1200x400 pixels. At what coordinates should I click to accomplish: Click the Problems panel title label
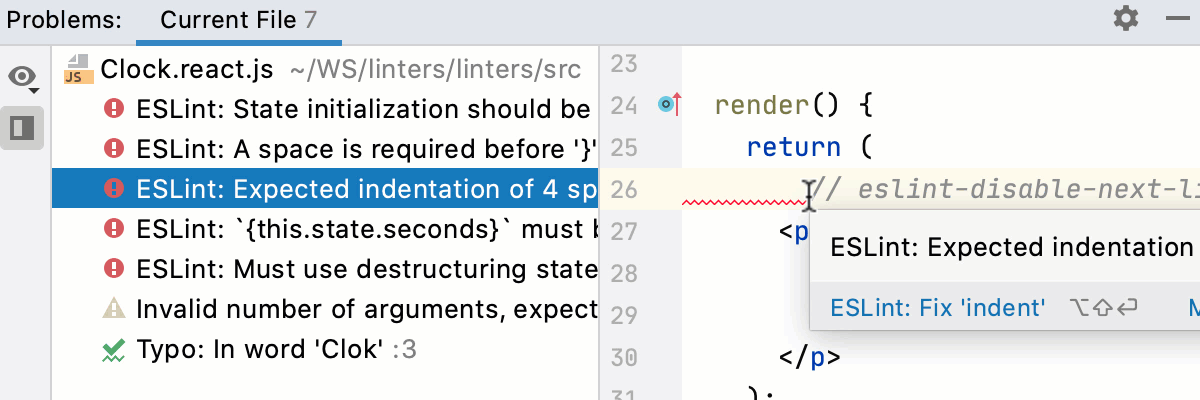tap(64, 20)
